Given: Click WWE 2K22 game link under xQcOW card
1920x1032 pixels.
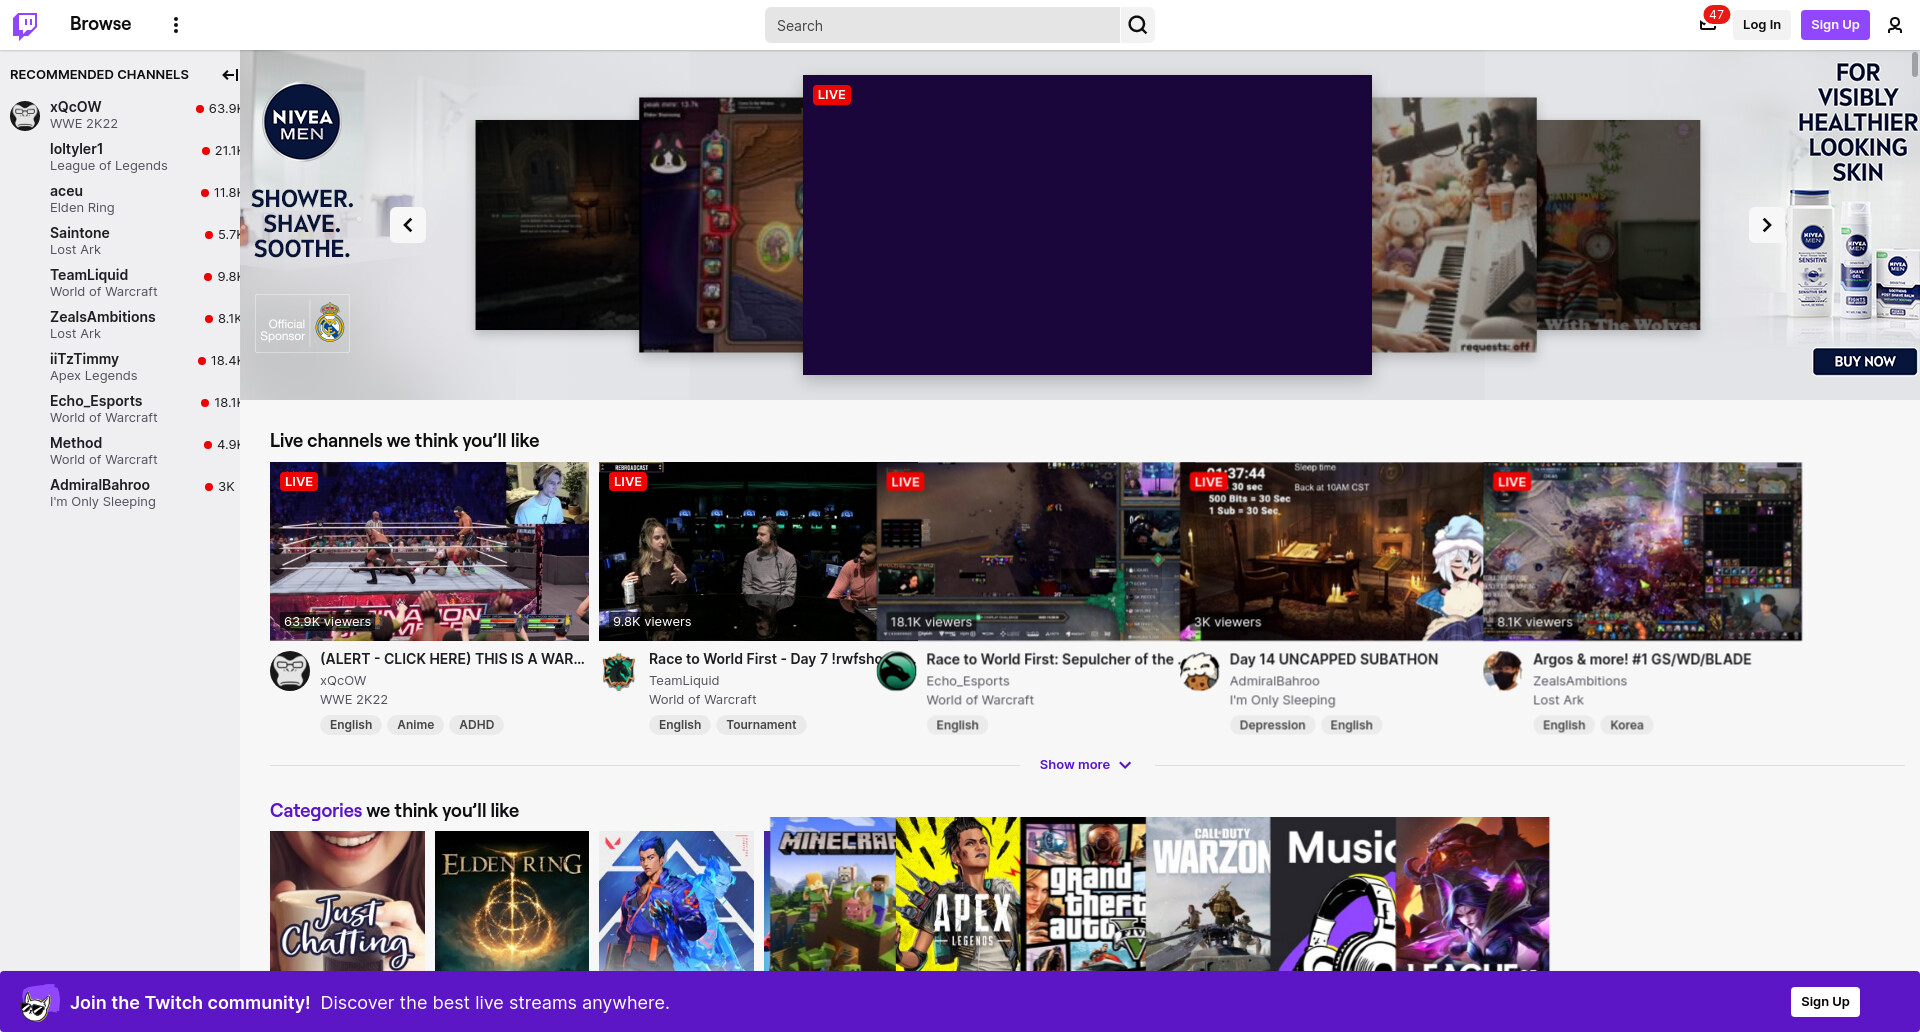Looking at the screenshot, I should (354, 700).
